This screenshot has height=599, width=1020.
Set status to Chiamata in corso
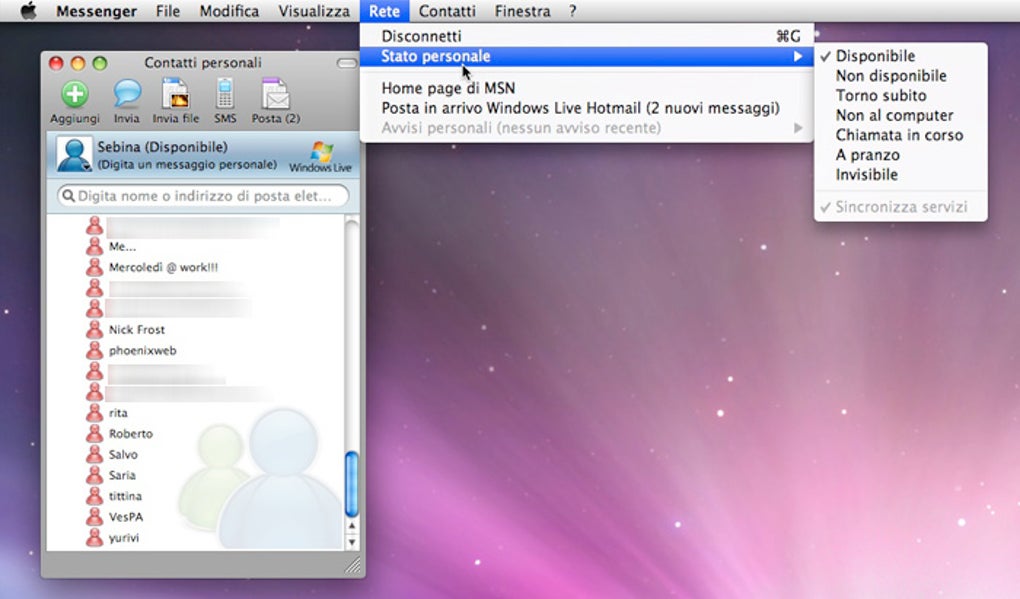[x=899, y=135]
